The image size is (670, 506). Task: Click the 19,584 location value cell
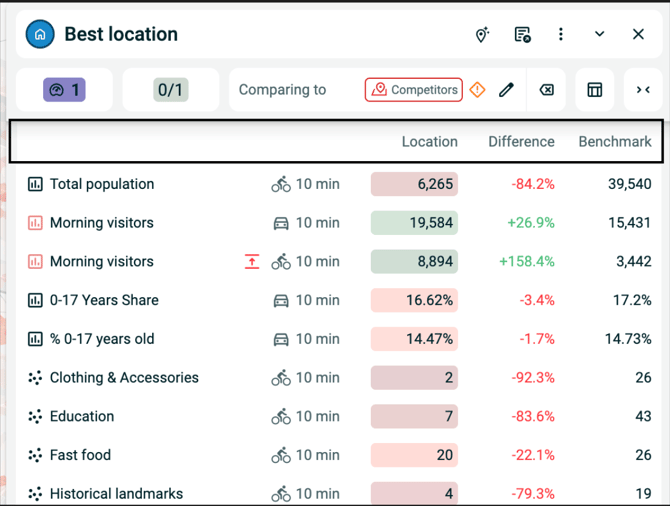click(414, 223)
